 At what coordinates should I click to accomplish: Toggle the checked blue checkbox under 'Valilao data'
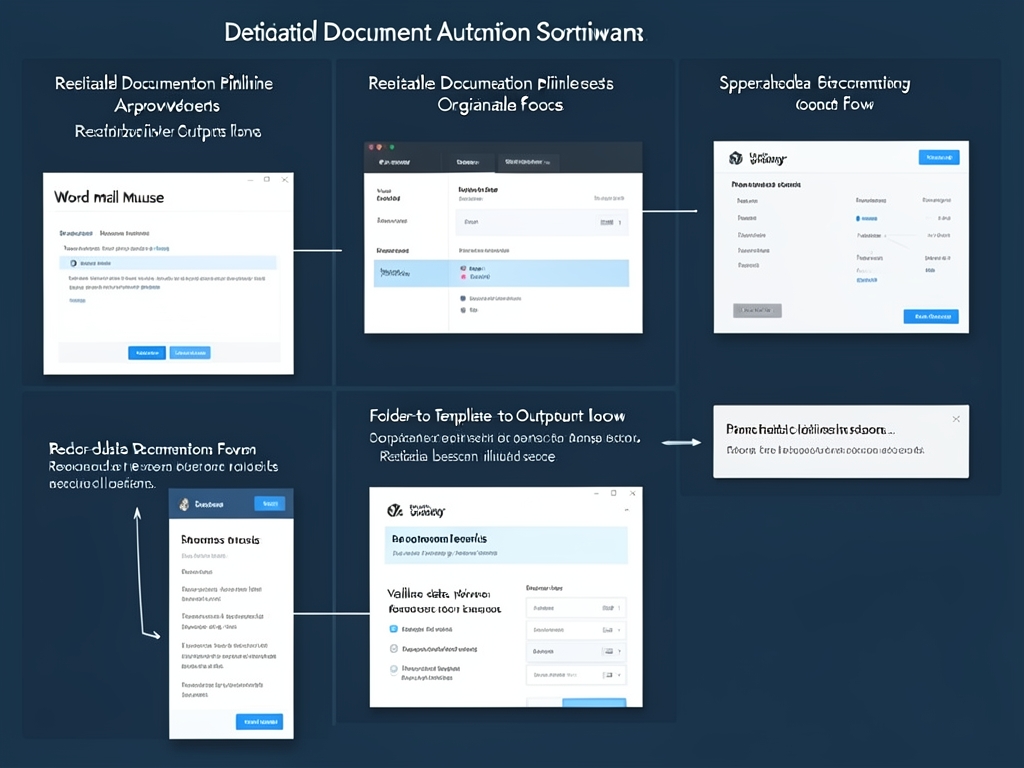[x=393, y=629]
